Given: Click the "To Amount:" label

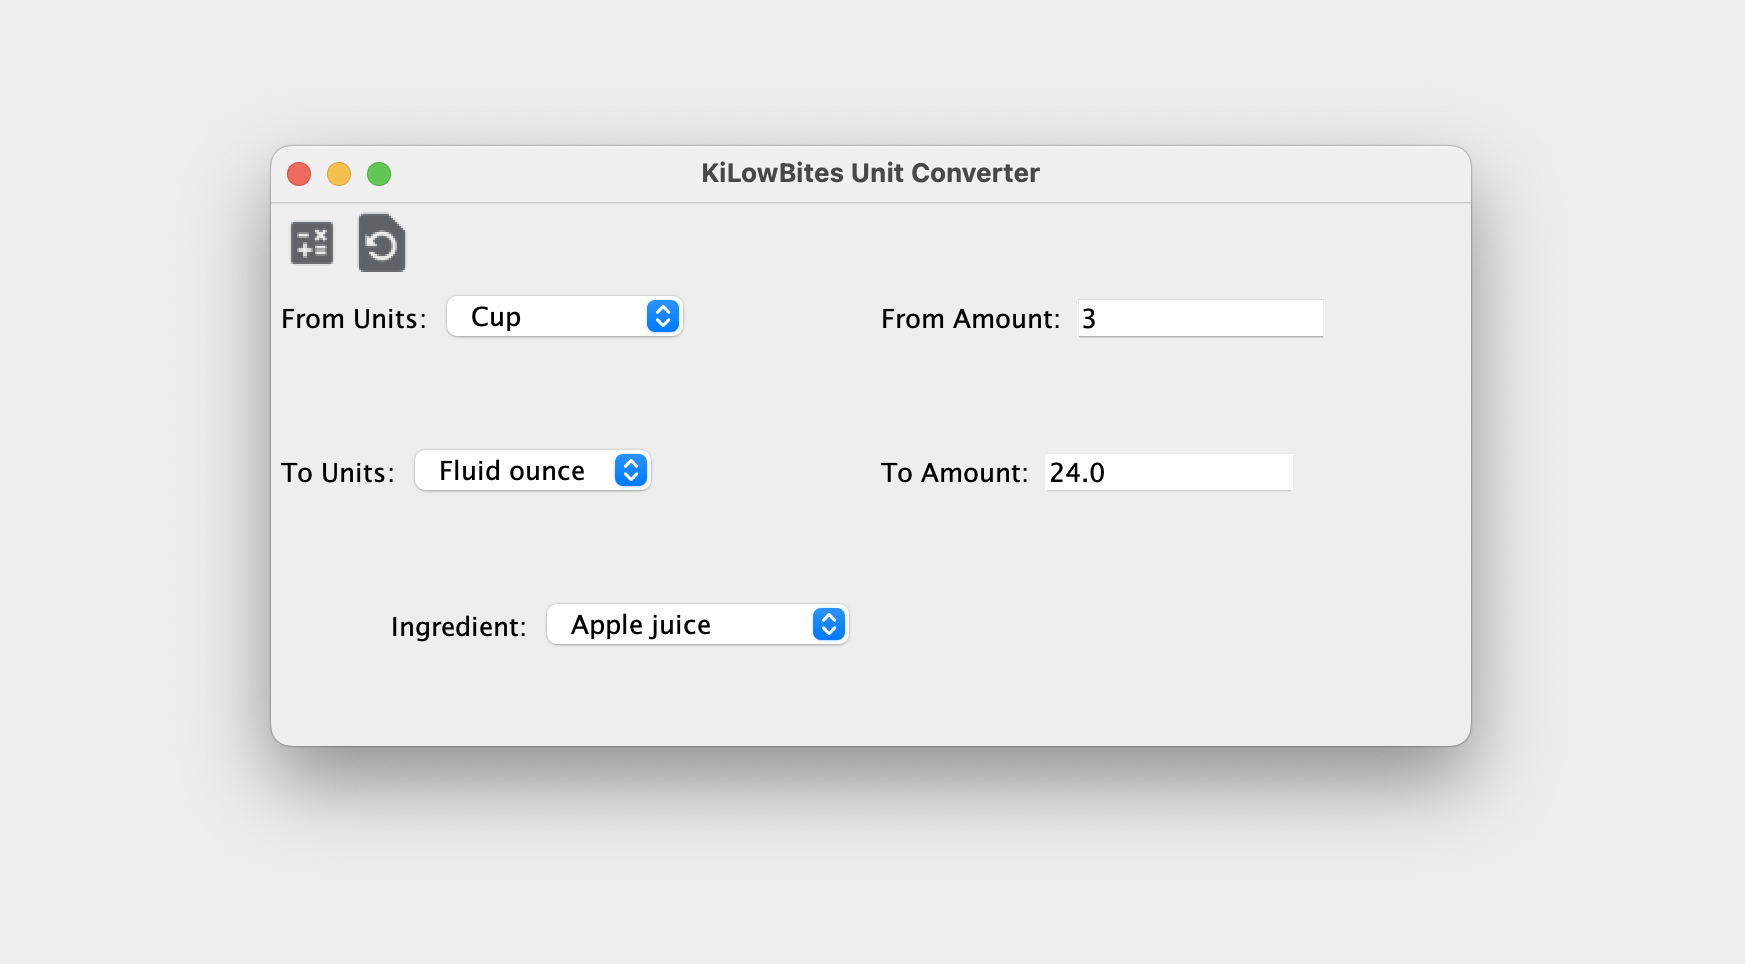Looking at the screenshot, I should [x=953, y=473].
